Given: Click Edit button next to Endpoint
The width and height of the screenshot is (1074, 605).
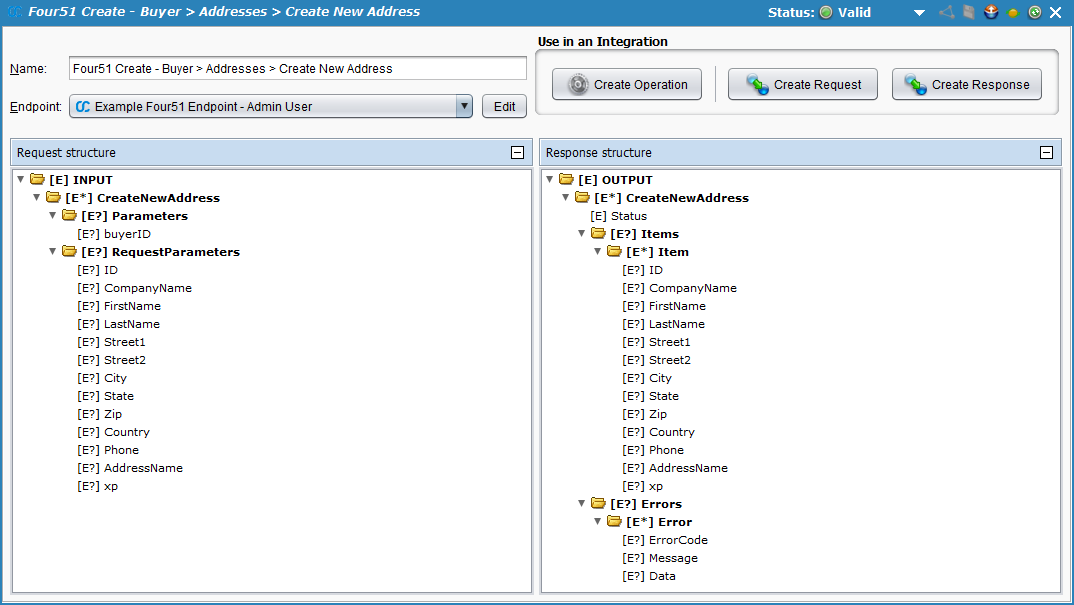Looking at the screenshot, I should click(x=504, y=107).
